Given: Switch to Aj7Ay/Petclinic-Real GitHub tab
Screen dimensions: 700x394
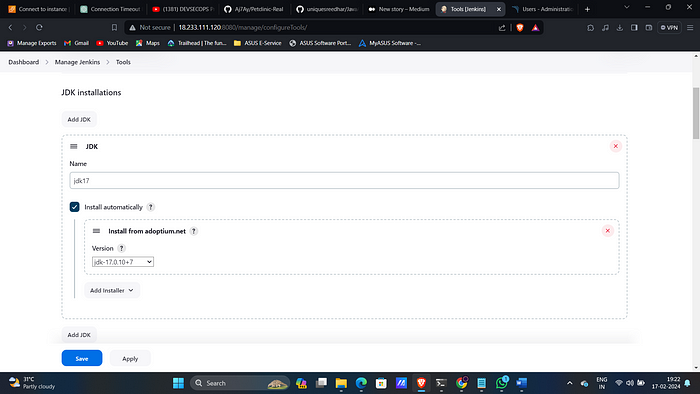Looking at the screenshot, I should pos(255,9).
